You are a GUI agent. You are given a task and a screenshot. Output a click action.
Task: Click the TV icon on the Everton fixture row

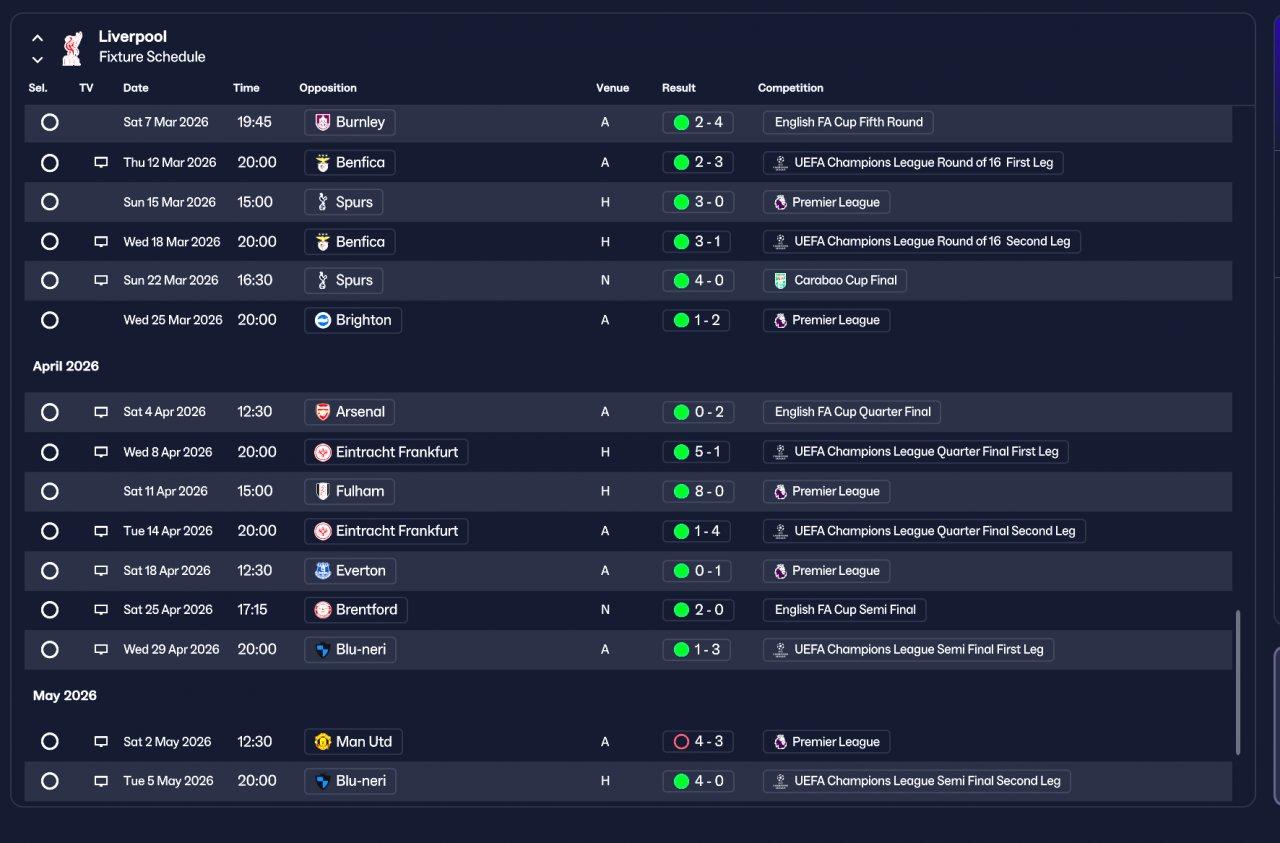101,571
